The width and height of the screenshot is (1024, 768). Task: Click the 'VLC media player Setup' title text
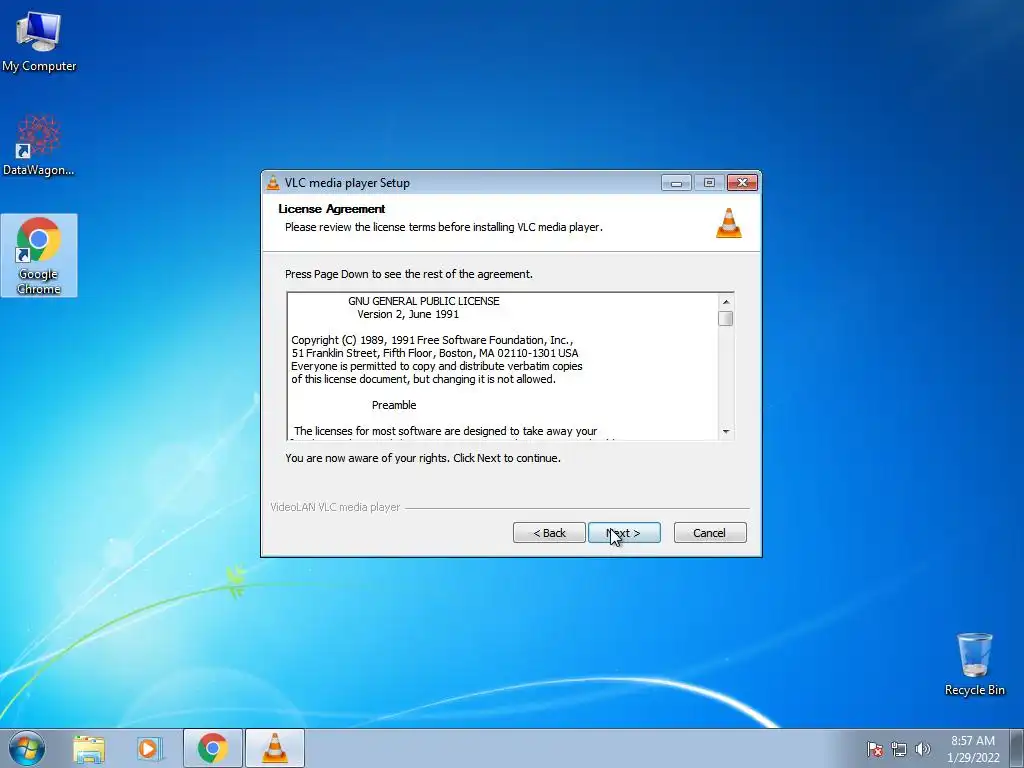point(347,183)
